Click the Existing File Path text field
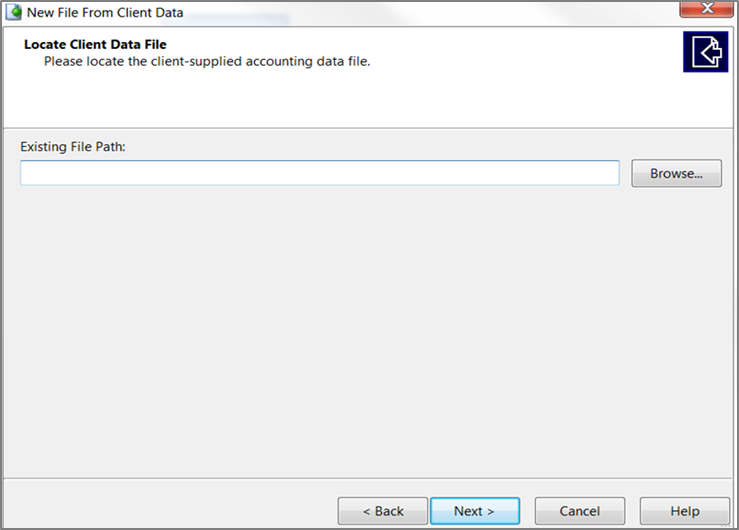Image resolution: width=739 pixels, height=530 pixels. [320, 173]
